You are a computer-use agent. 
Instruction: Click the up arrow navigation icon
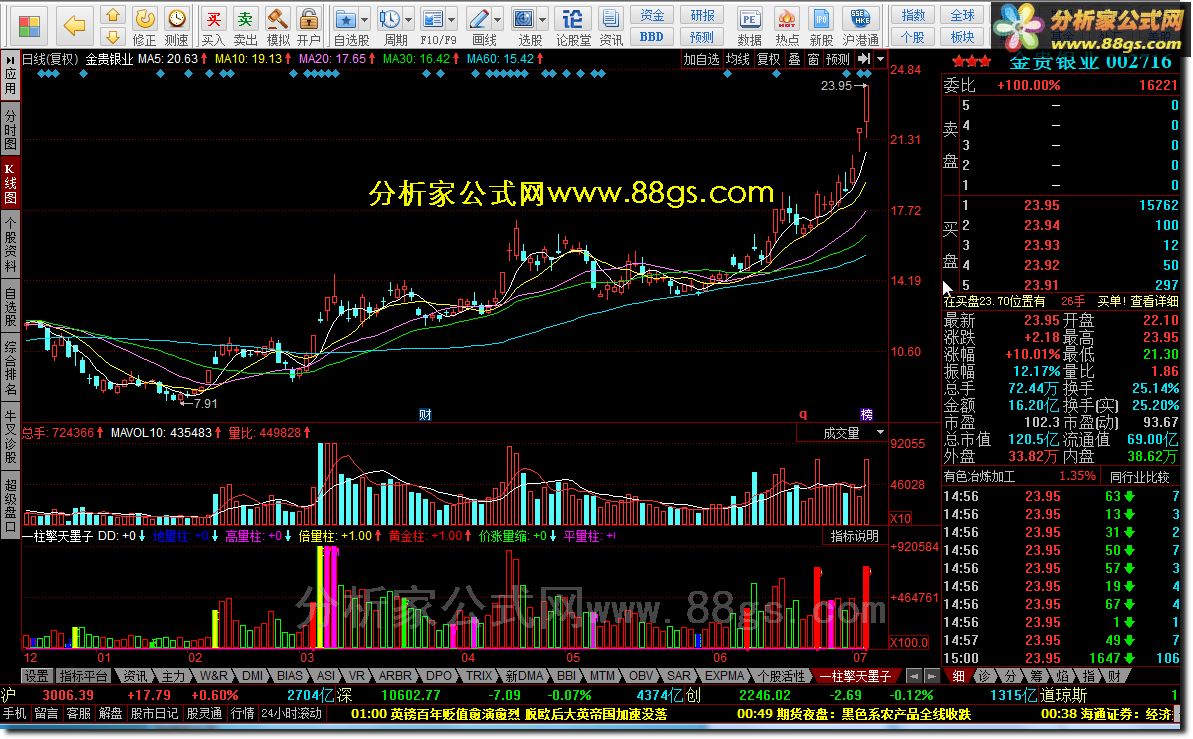113,15
